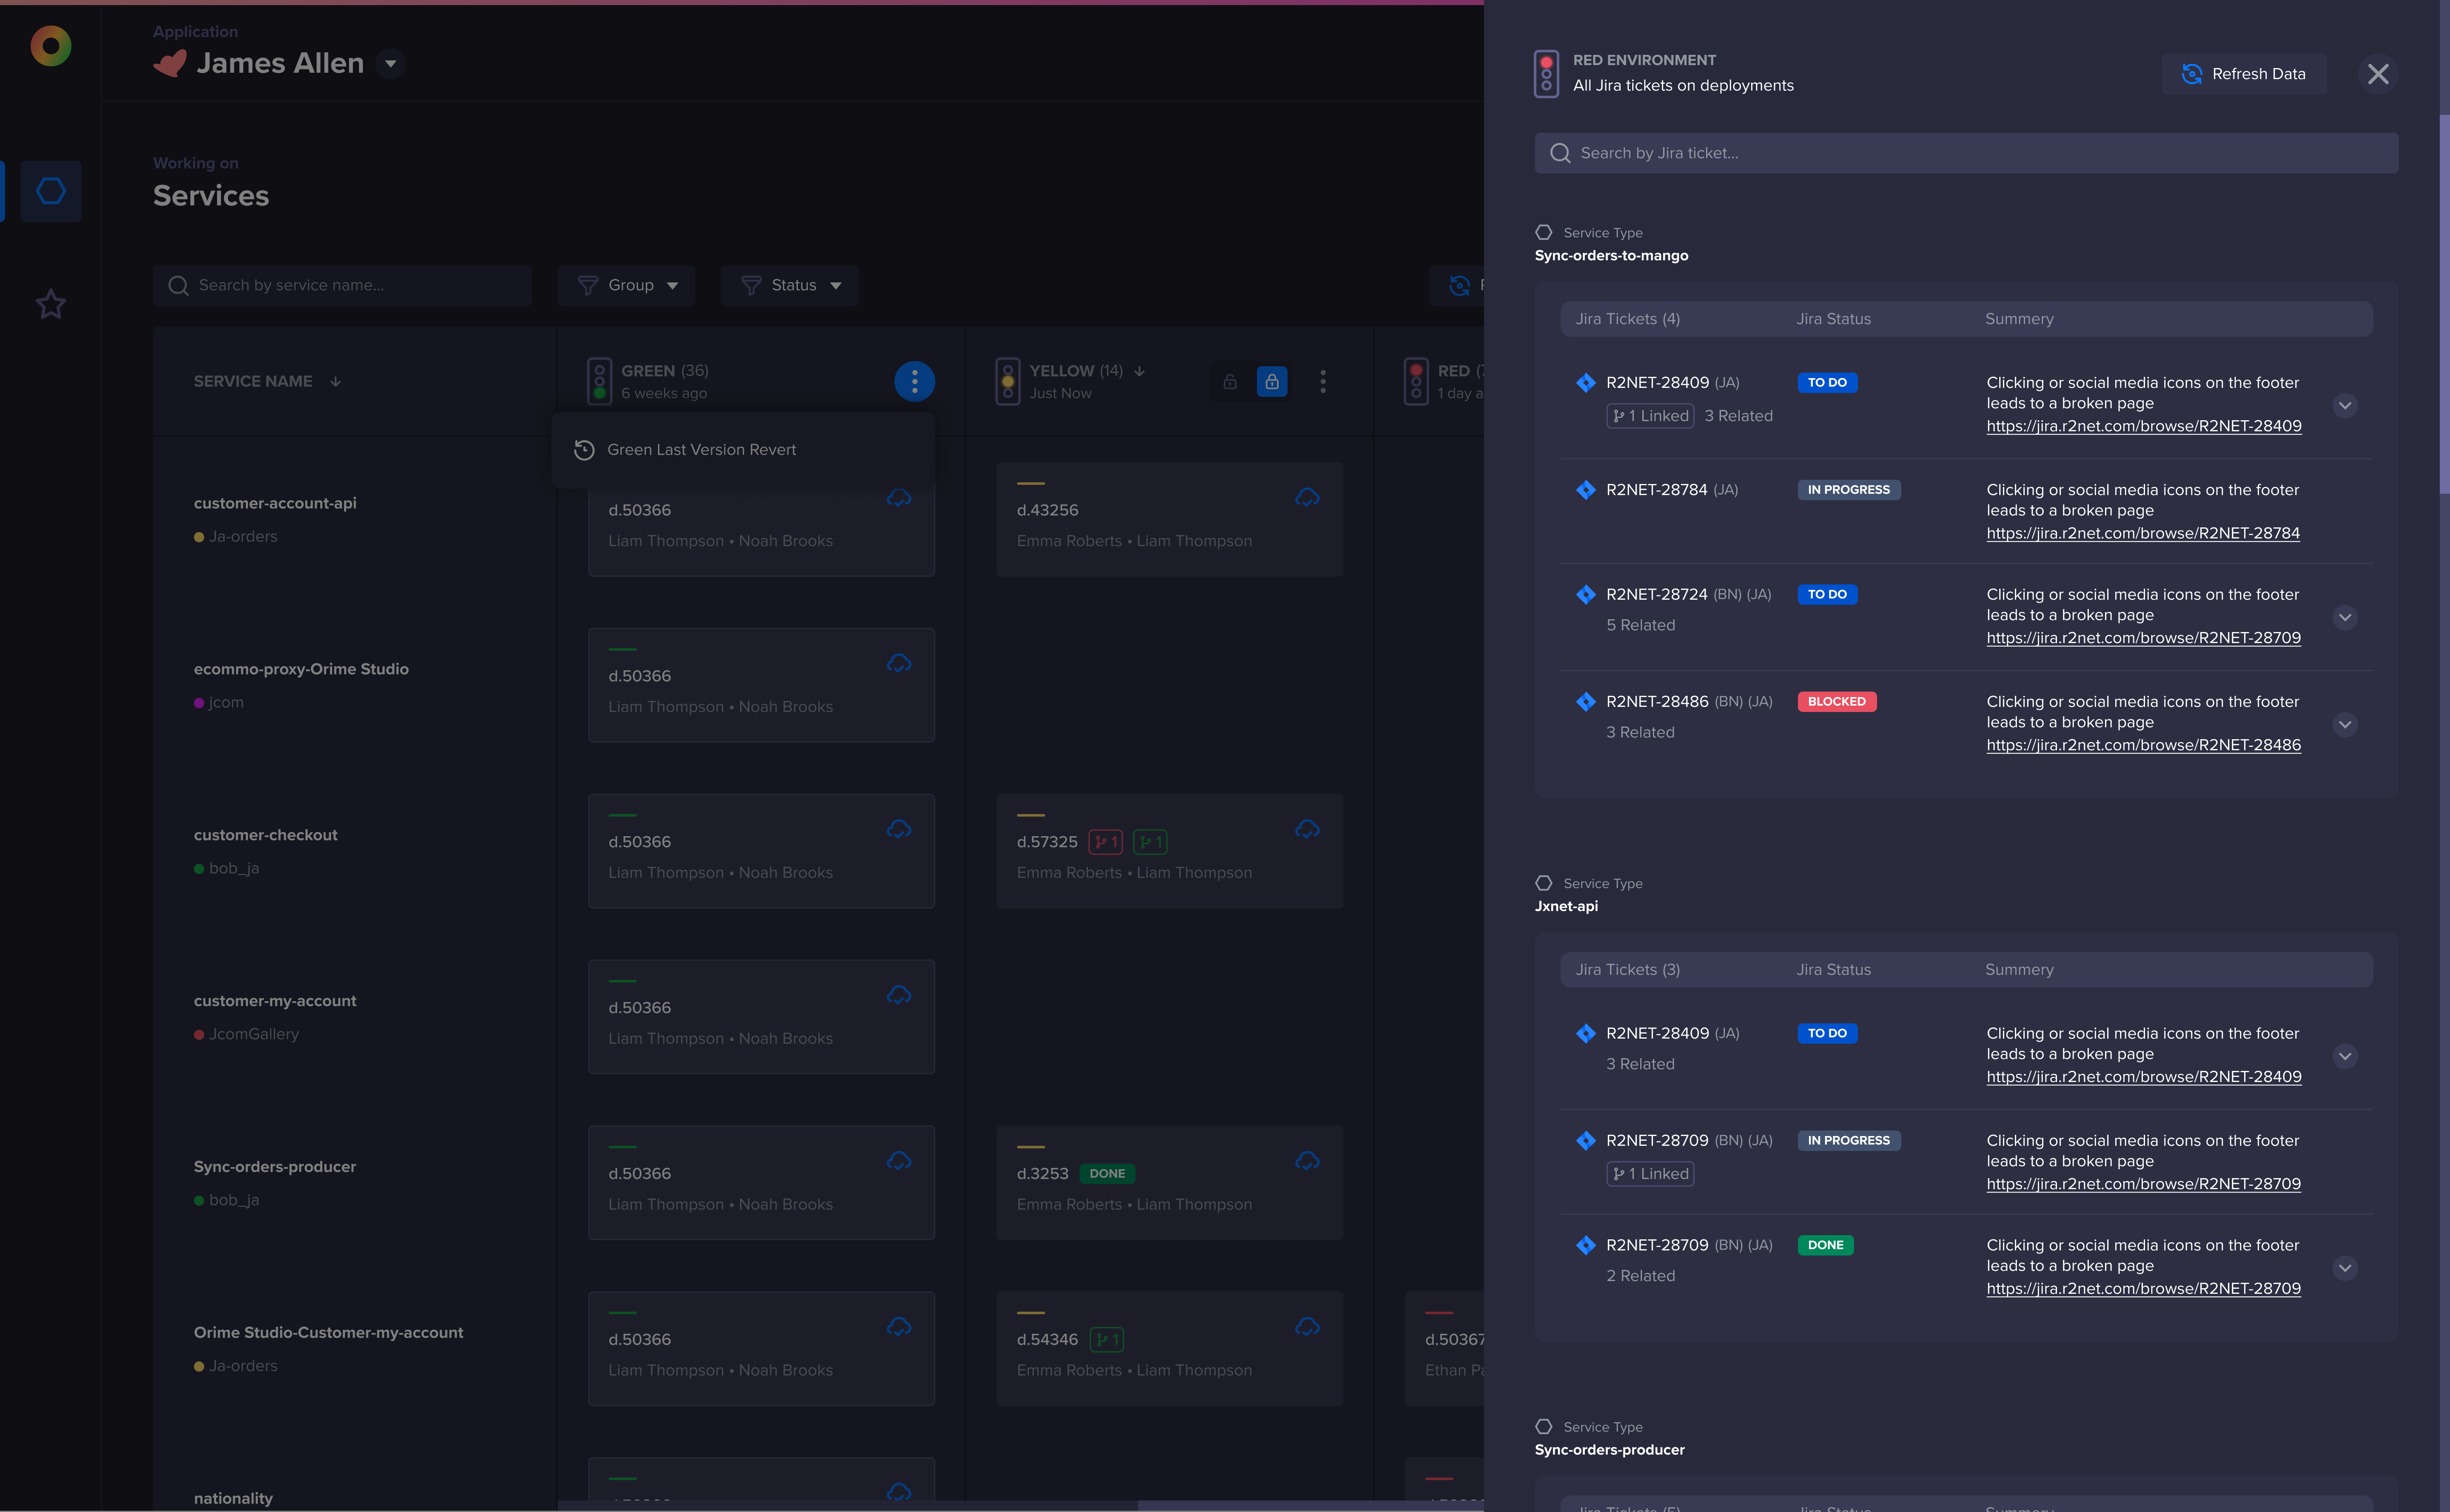Click cloud icon on d.3253 yellow card
Viewport: 2450px width, 1512px height.
coord(1307,1162)
